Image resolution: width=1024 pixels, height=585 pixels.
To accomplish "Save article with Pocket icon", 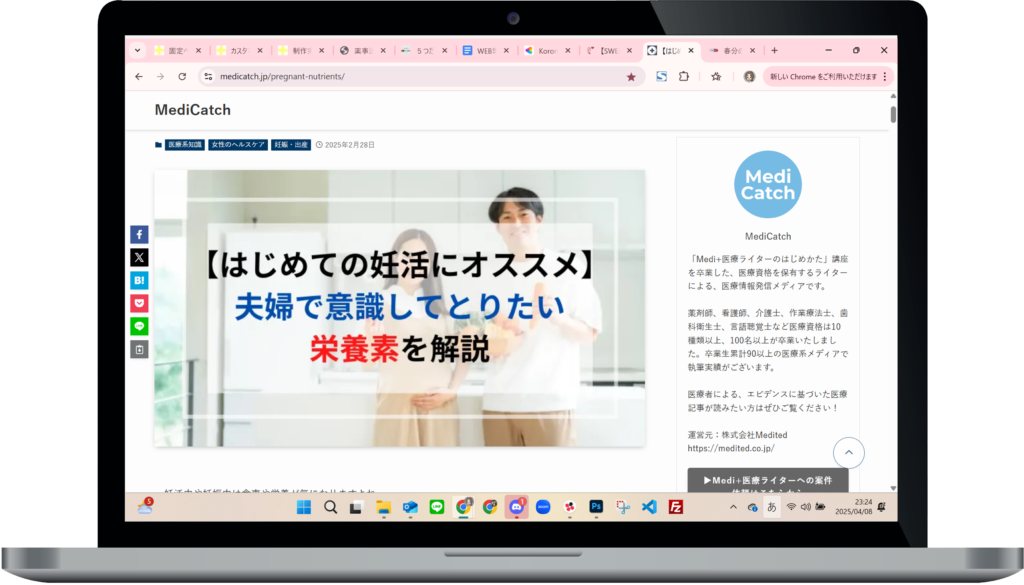I will click(139, 303).
